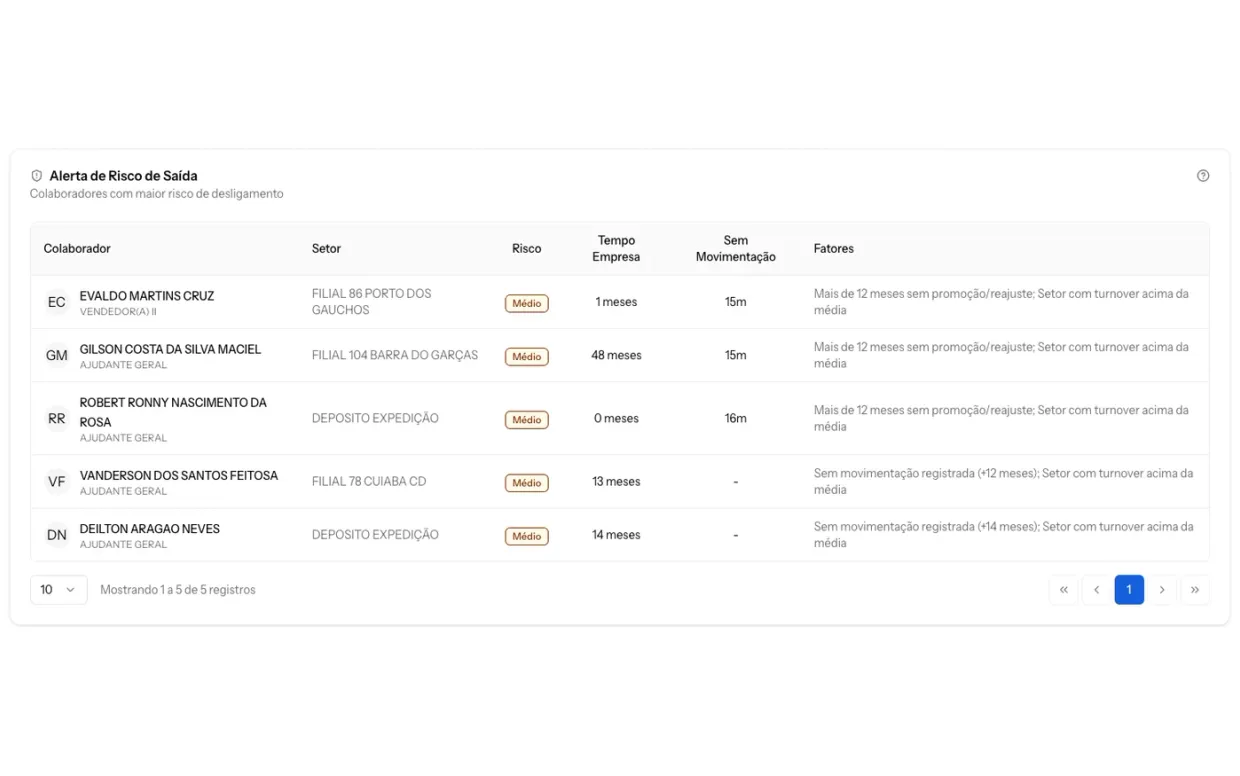Click the RR avatar for Robert Ronny
1240x776 pixels.
click(57, 419)
